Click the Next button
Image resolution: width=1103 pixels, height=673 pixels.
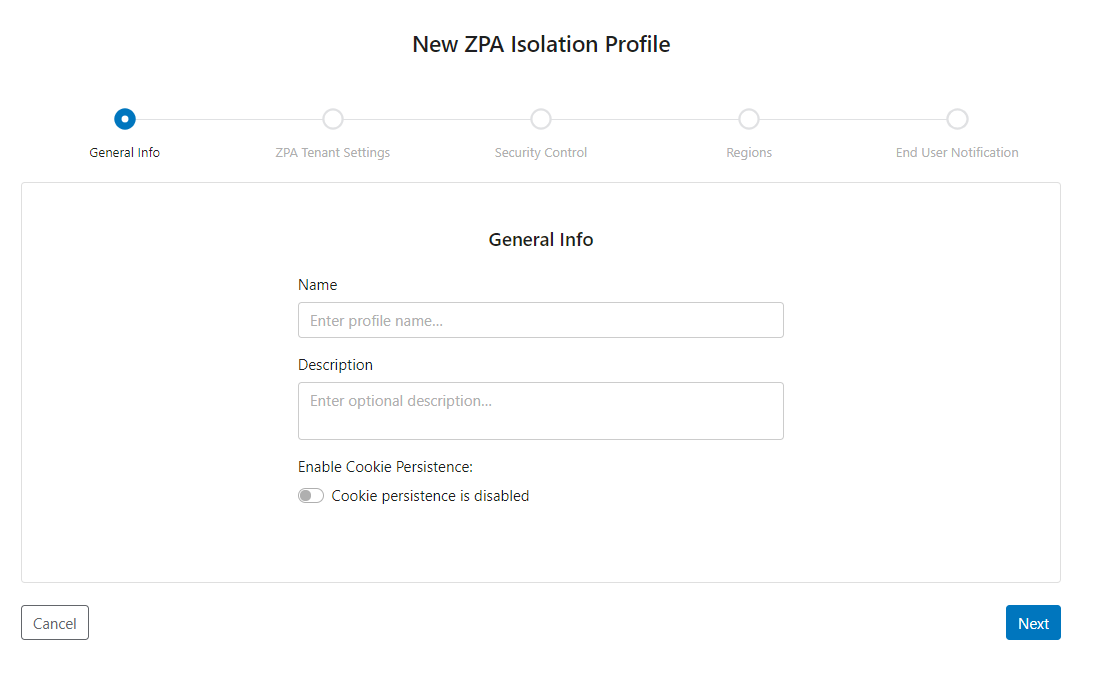(1033, 622)
